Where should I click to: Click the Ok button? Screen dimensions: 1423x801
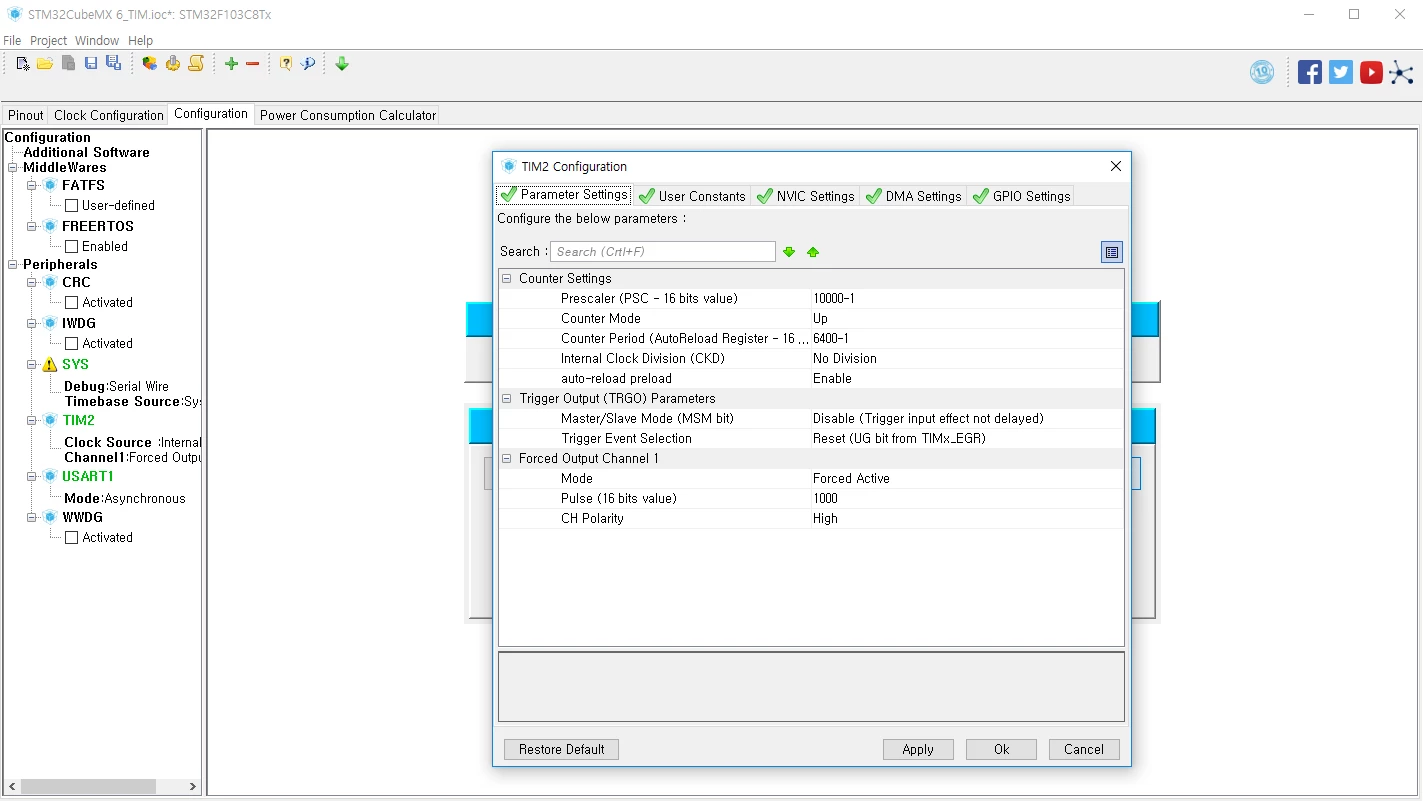pos(1001,750)
